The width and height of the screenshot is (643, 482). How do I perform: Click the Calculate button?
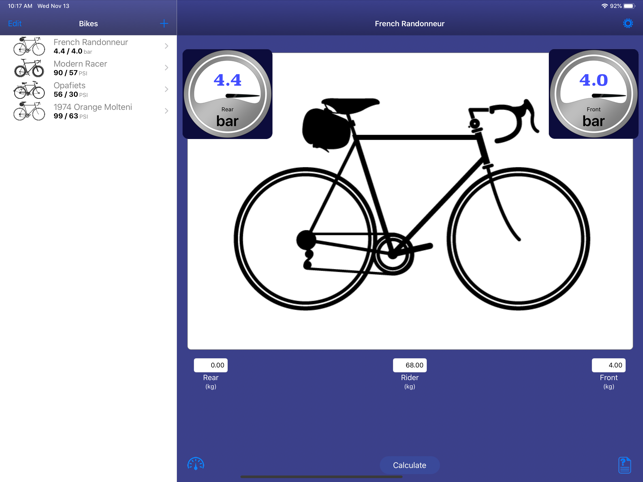click(409, 465)
